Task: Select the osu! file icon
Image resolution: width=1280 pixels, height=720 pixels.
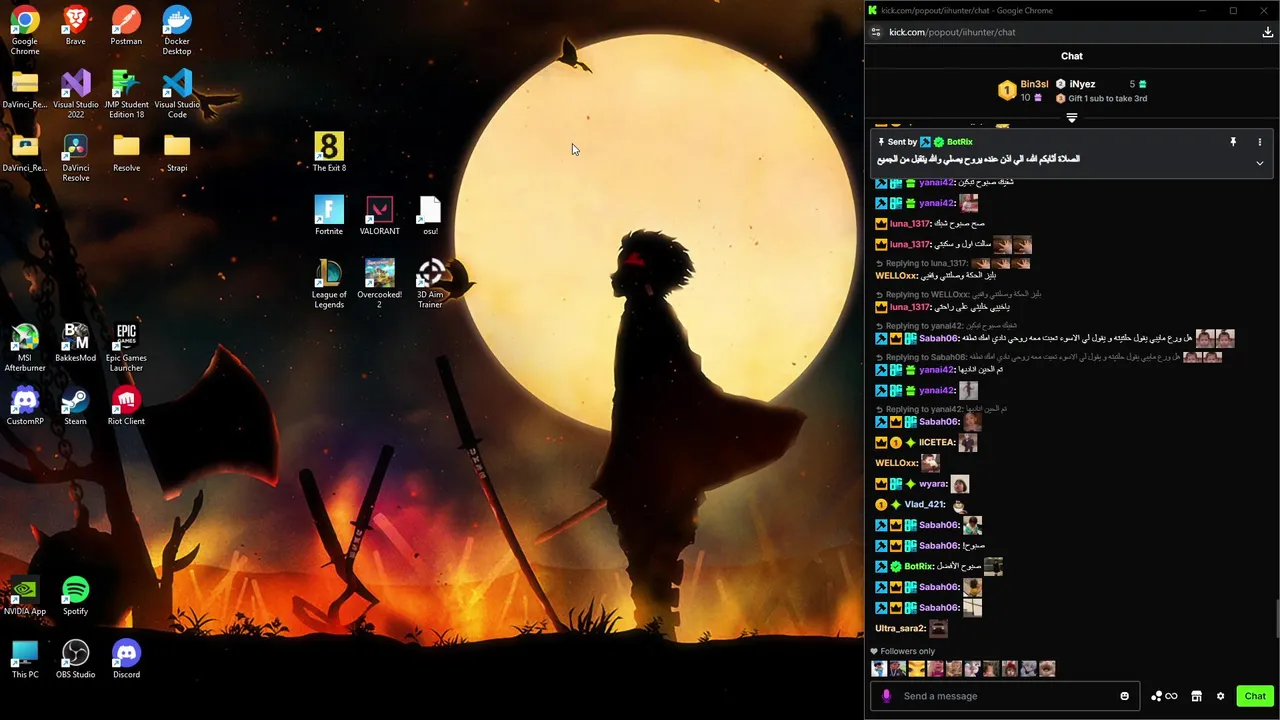Action: tap(430, 216)
